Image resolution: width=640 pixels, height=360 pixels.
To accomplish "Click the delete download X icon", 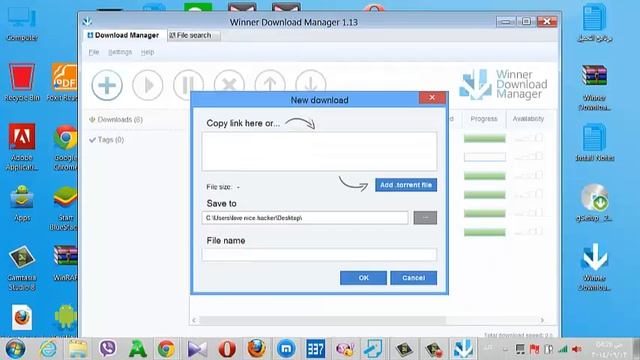I will coord(229,81).
